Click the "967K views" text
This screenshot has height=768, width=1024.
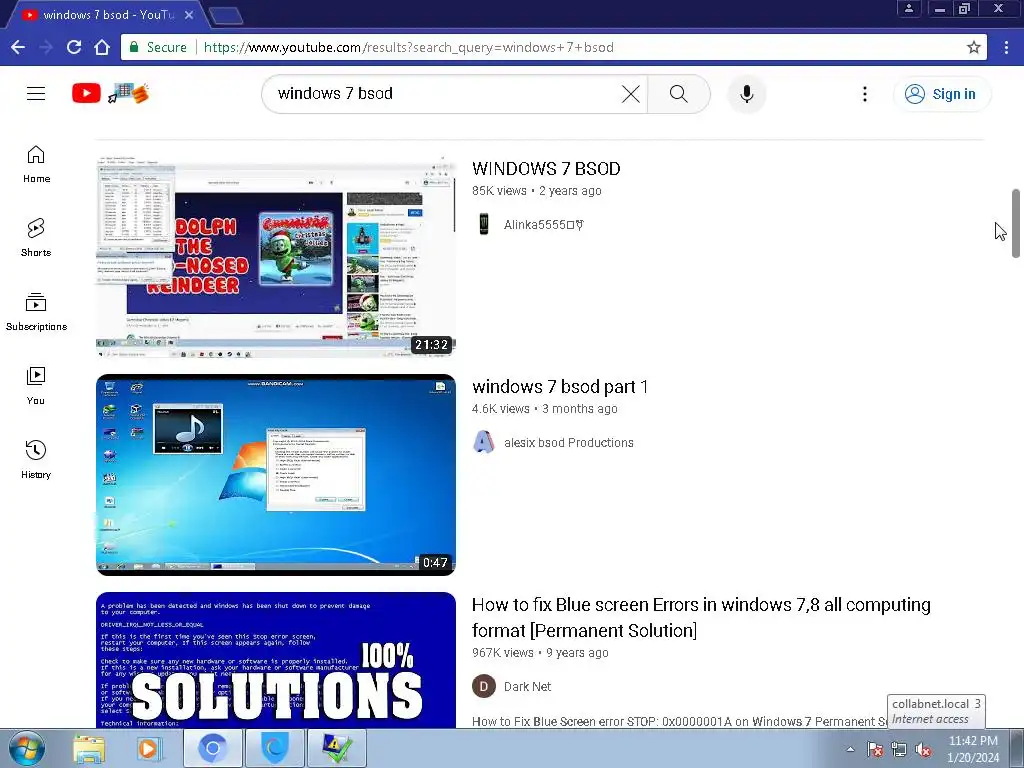(x=502, y=652)
